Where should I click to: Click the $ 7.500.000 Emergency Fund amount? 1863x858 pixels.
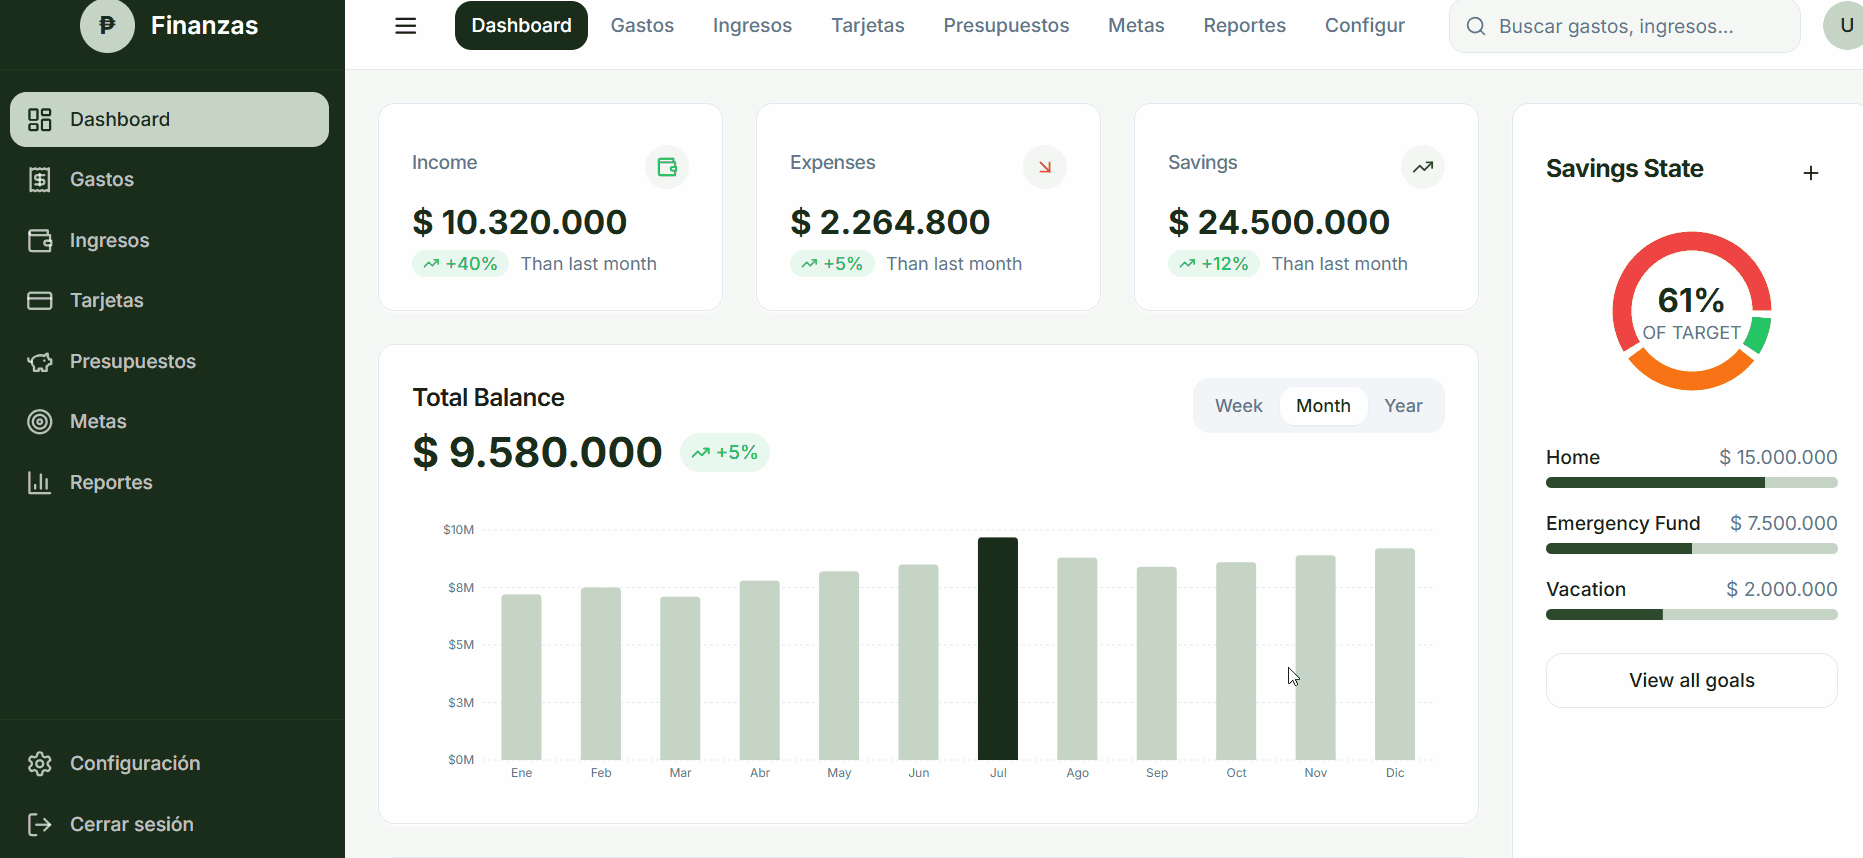[x=1784, y=524]
